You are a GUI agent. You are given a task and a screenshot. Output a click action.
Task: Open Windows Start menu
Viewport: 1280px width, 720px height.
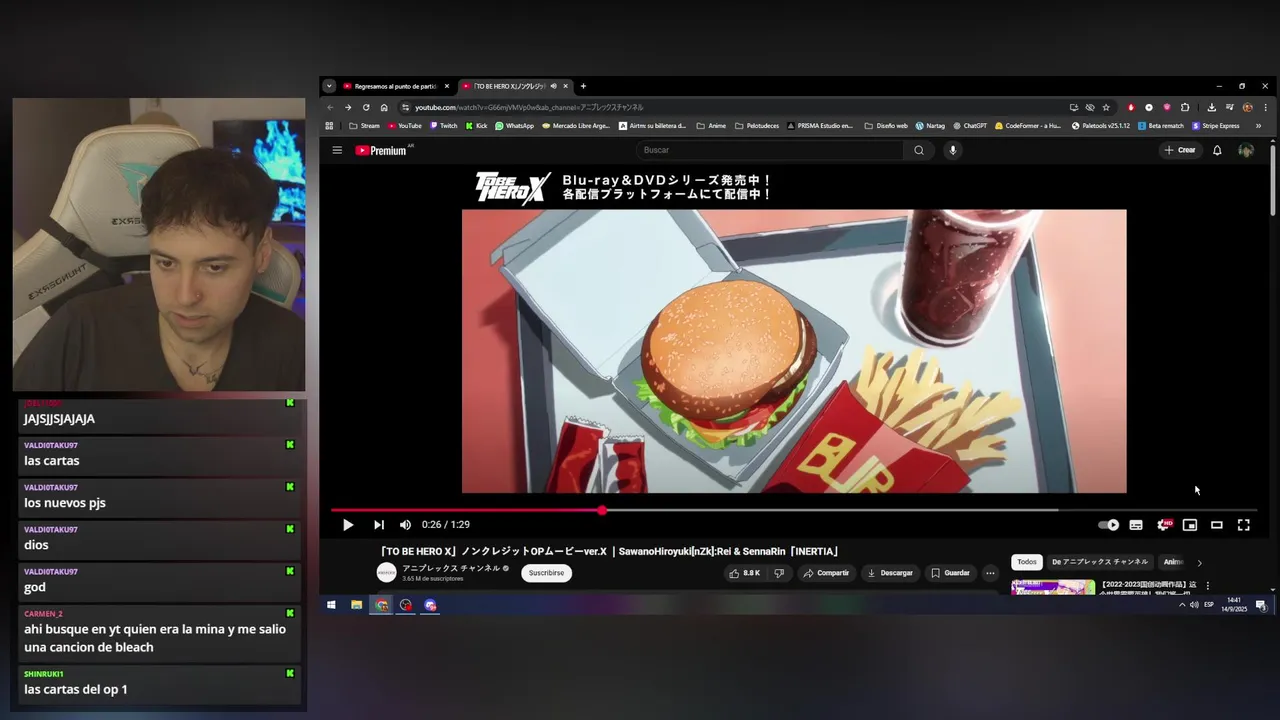click(x=331, y=605)
